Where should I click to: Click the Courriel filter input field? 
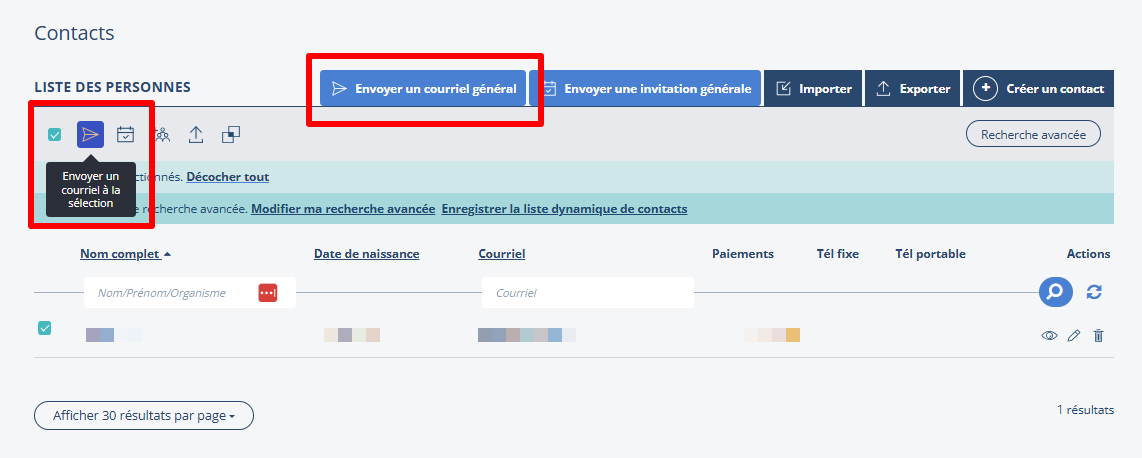pos(588,293)
